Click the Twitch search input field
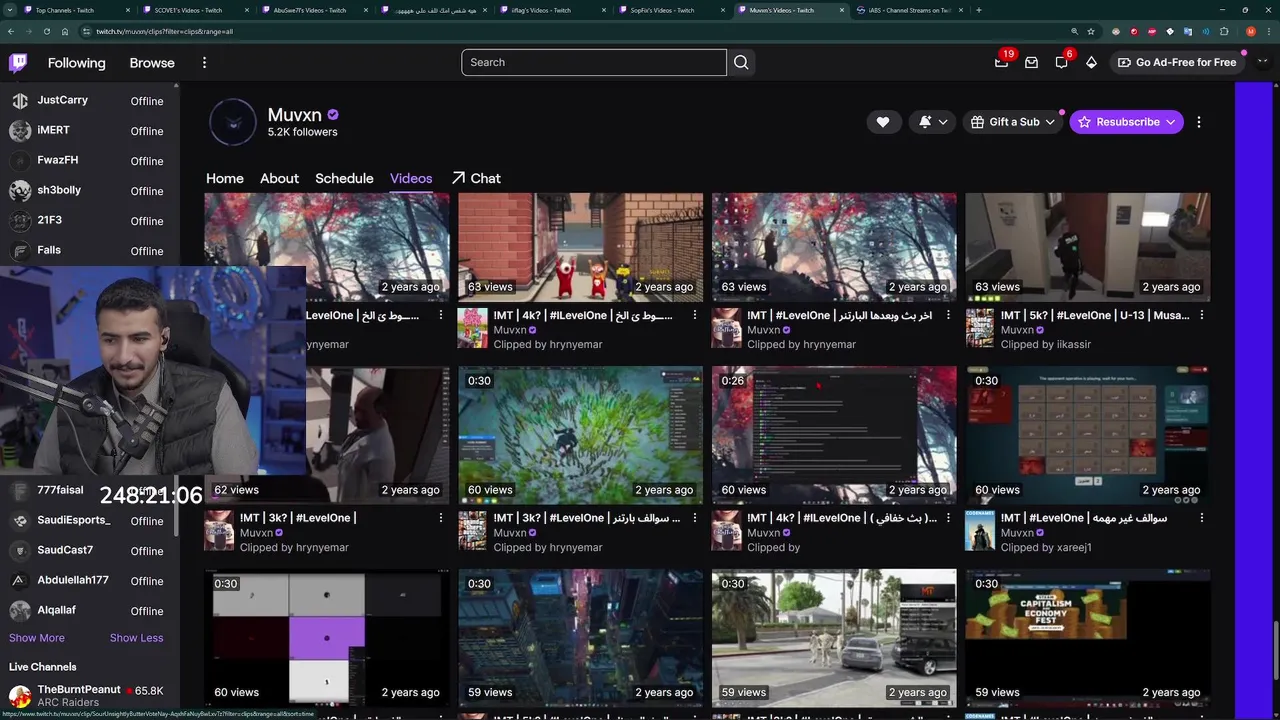The height and width of the screenshot is (720, 1280). click(x=594, y=62)
